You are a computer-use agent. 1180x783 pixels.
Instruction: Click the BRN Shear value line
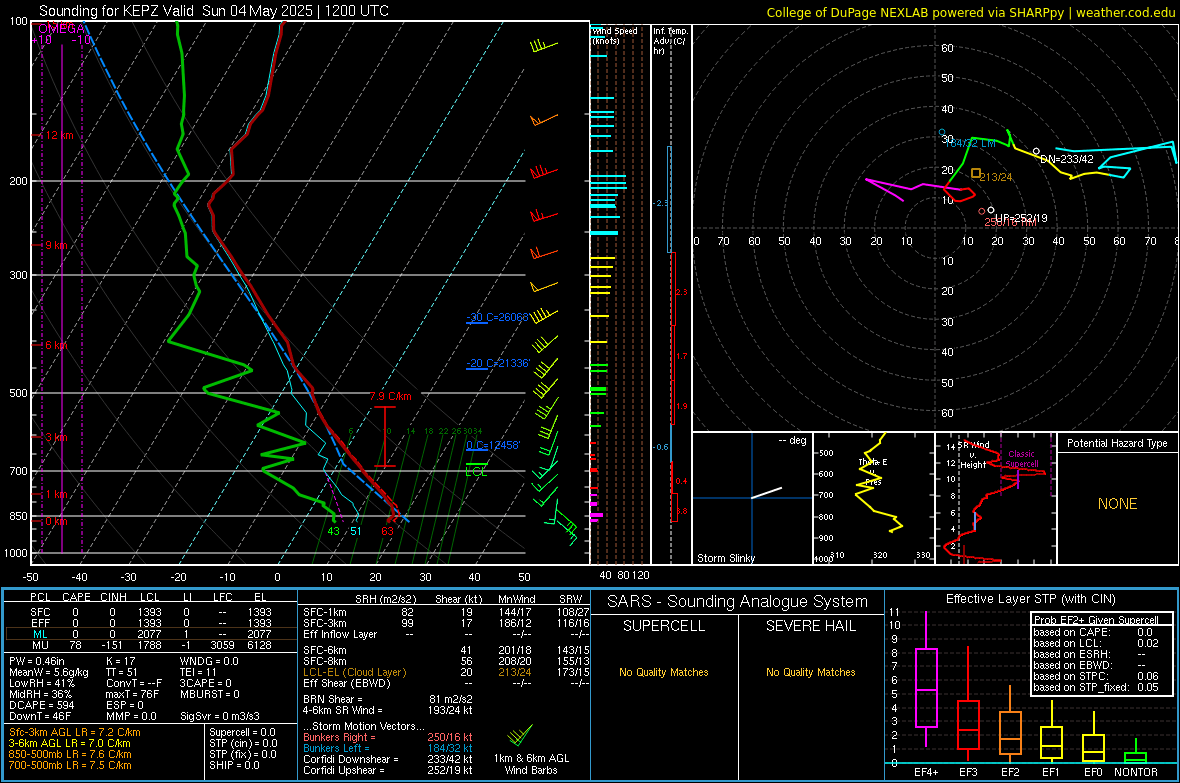click(388, 699)
